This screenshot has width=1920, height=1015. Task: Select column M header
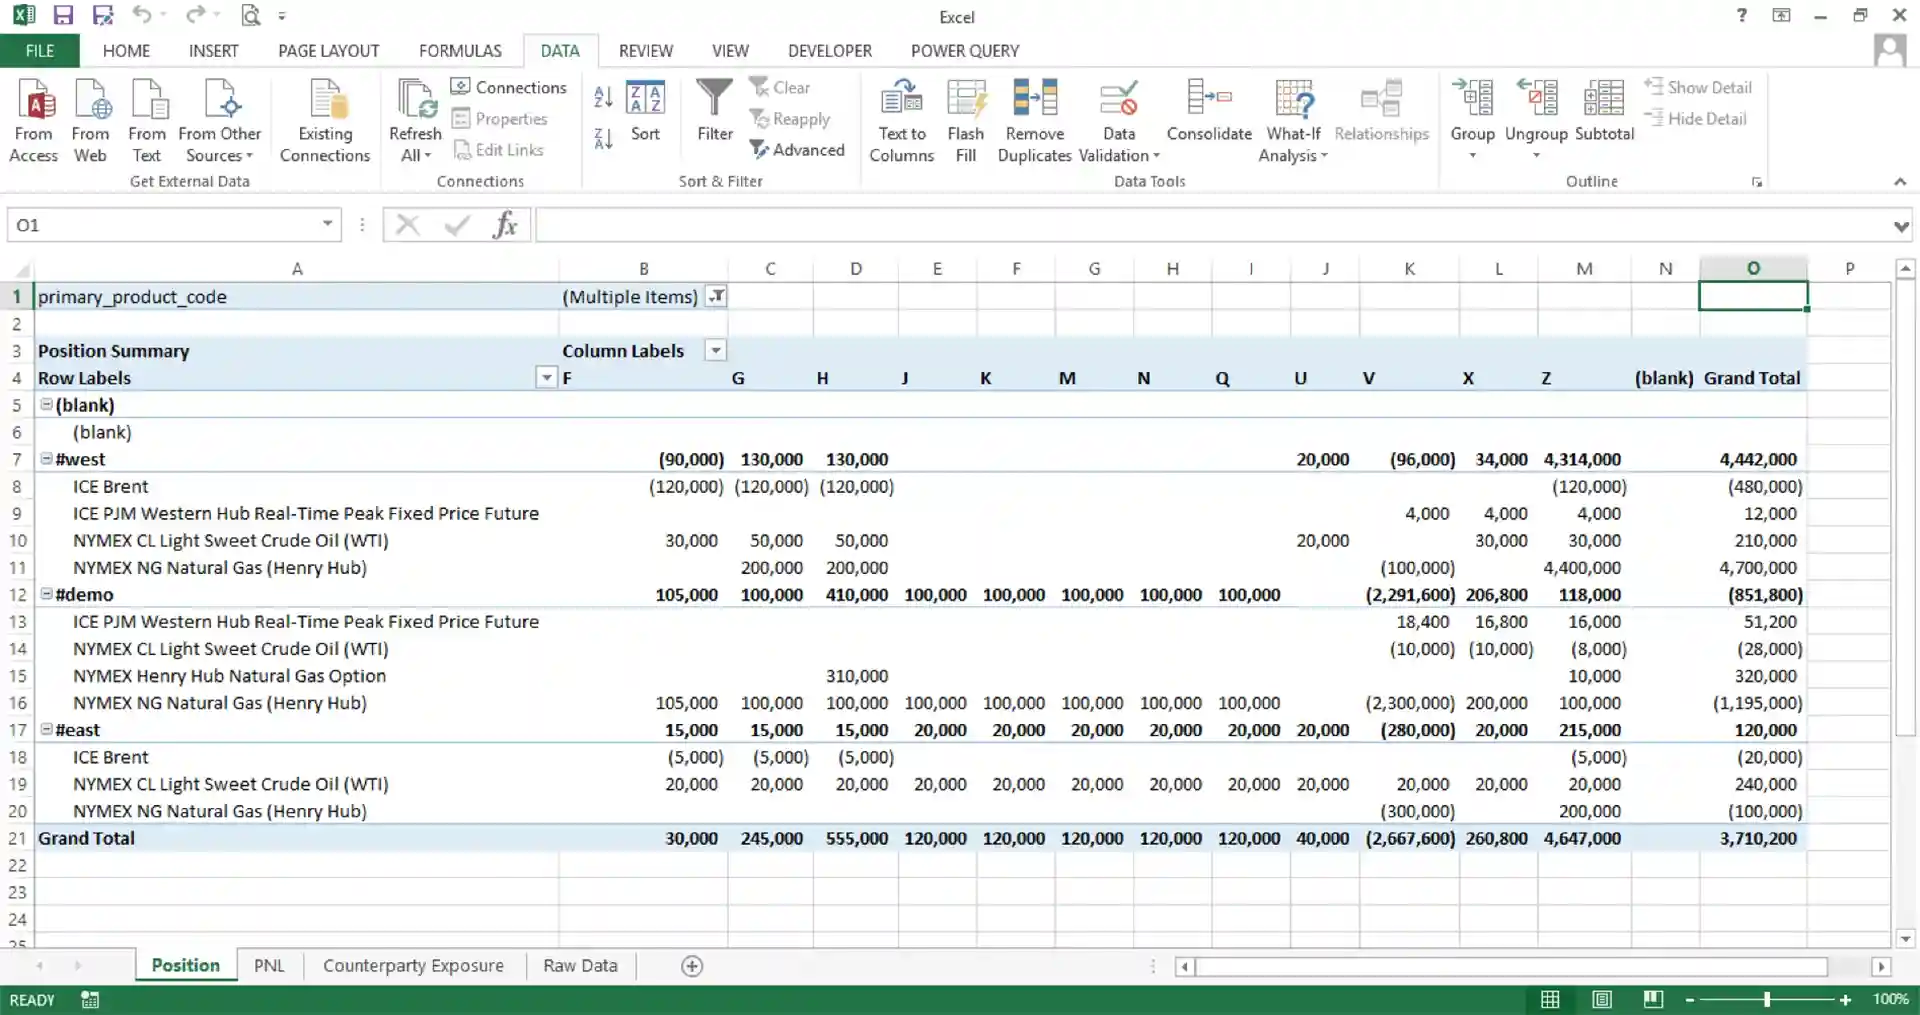coord(1584,268)
